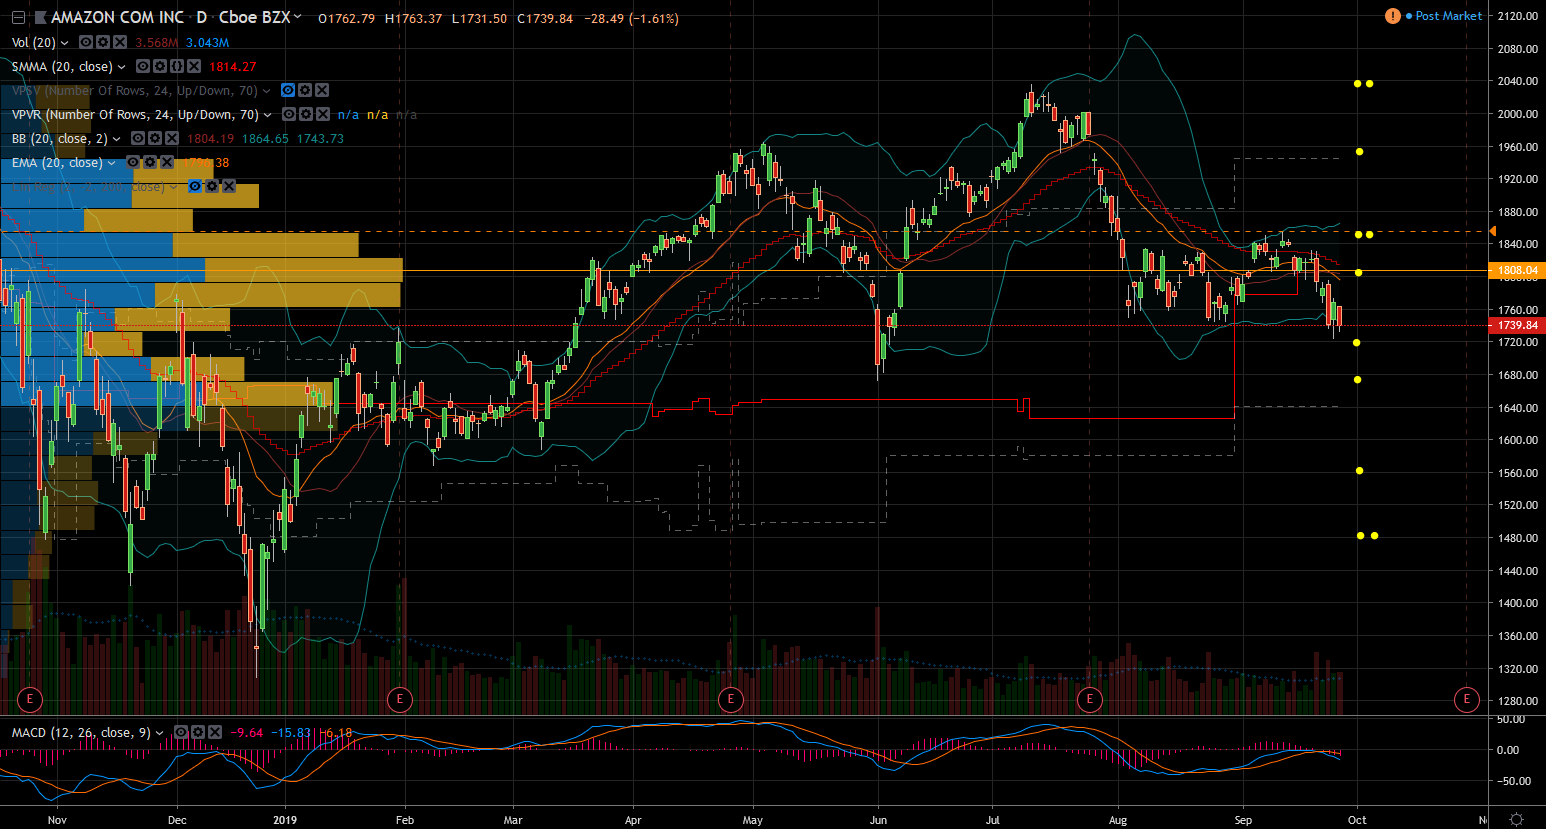
Task: Expand the EMA (20, close) dropdown arrow
Action: 112,163
